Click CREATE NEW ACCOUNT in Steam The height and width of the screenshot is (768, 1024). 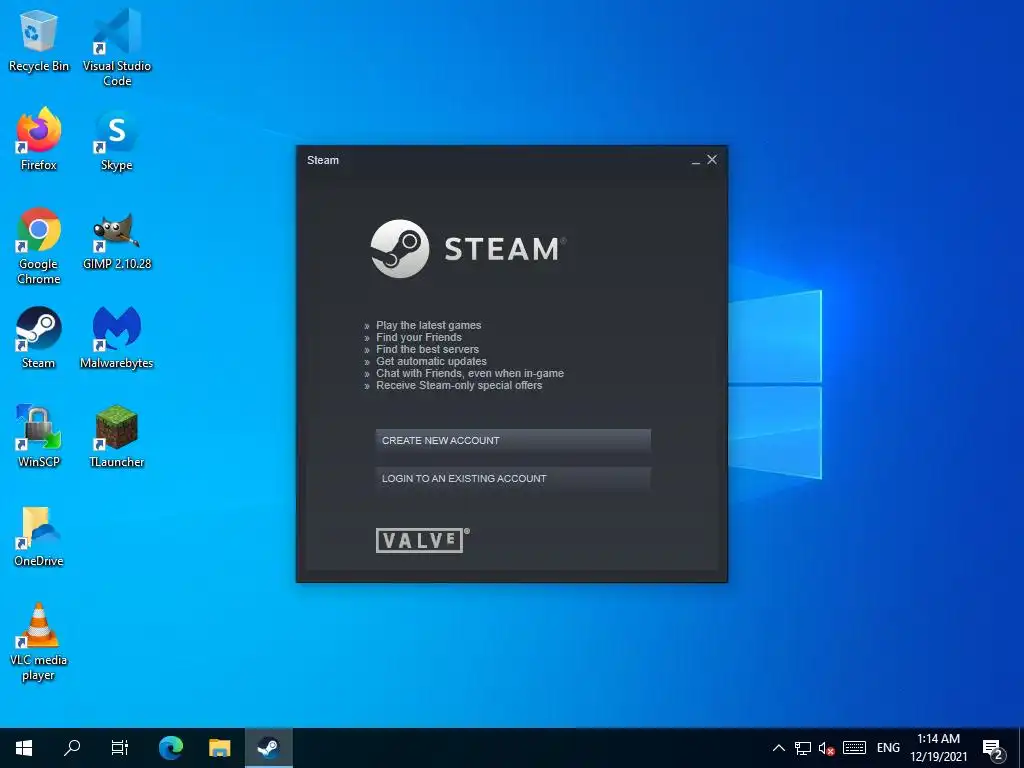(x=513, y=441)
